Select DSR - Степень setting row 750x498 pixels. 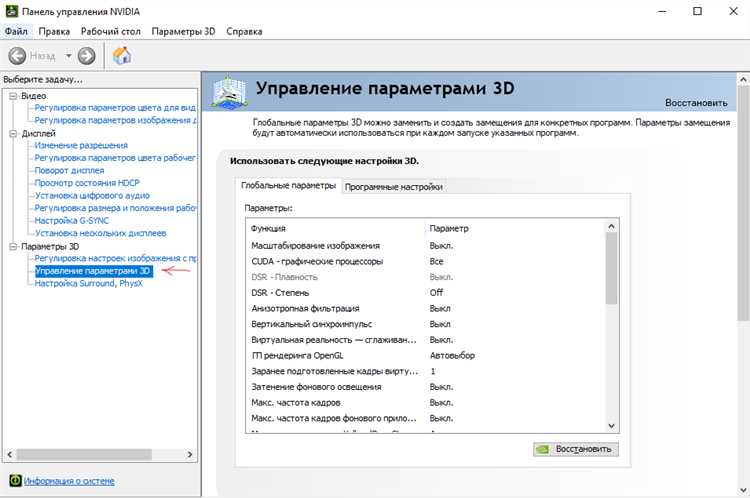(426, 292)
